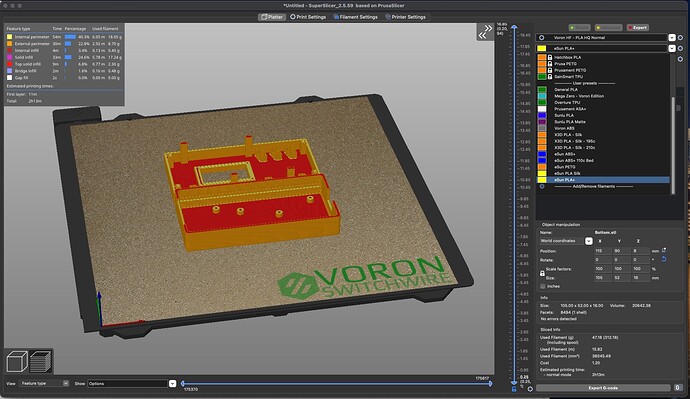Switch to the 3D editor cube view

(x=17, y=362)
